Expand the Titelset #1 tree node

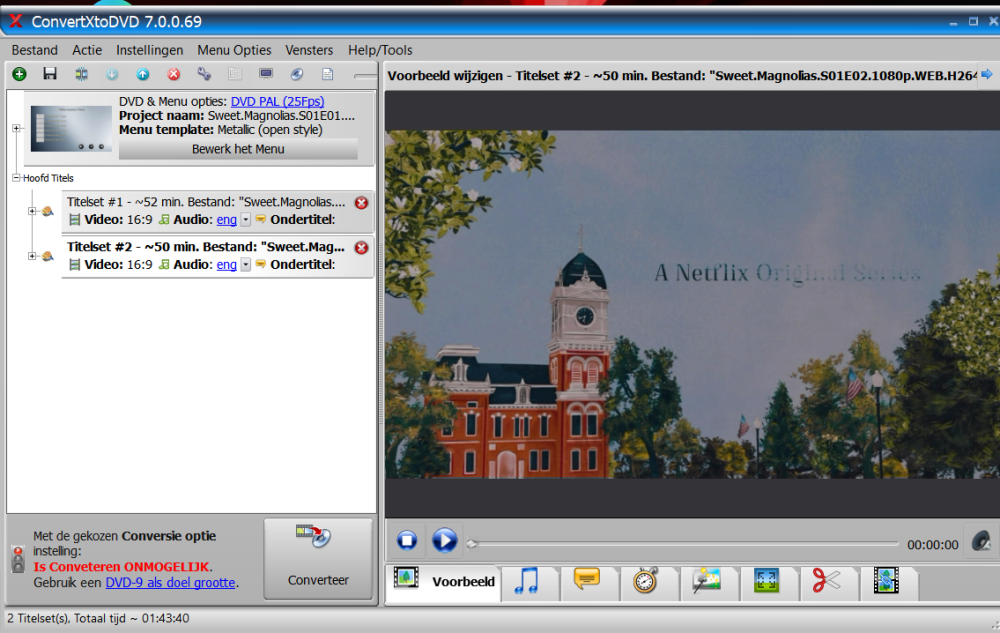[x=32, y=211]
